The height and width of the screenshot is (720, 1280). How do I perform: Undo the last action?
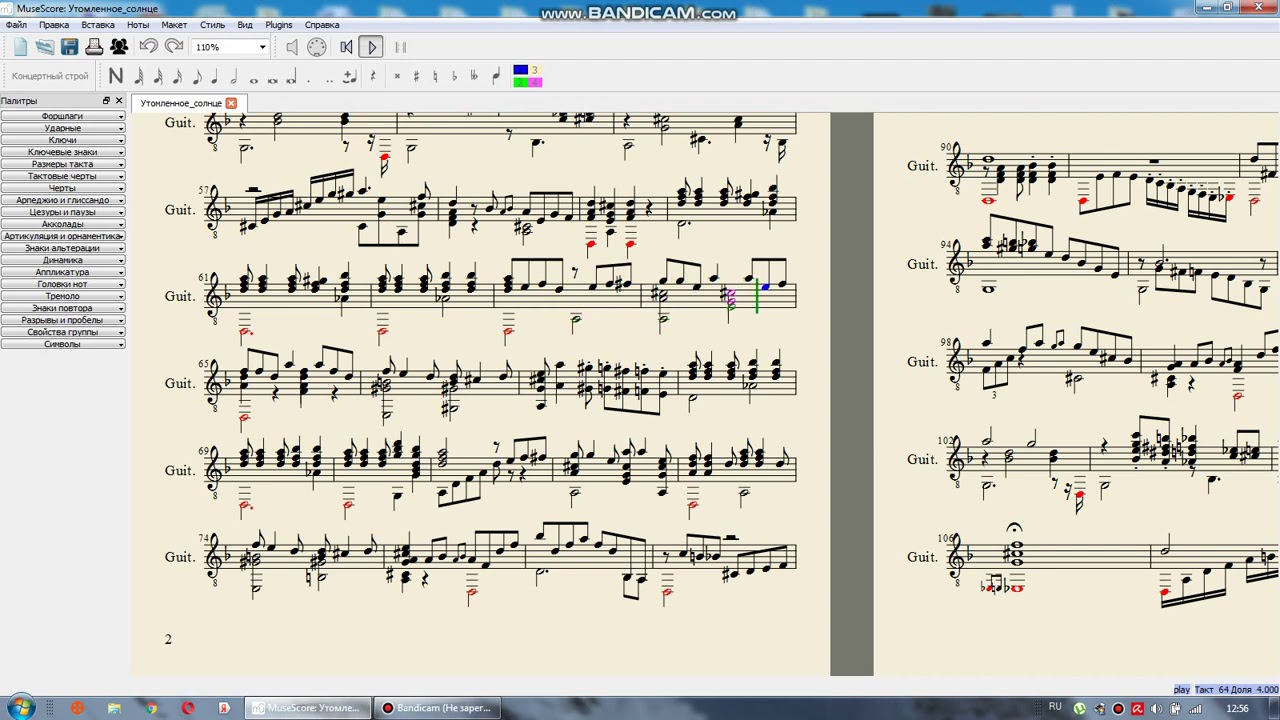point(148,47)
